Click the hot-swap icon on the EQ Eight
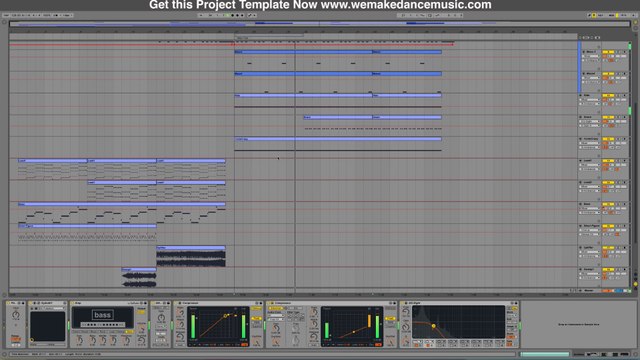 pos(512,303)
